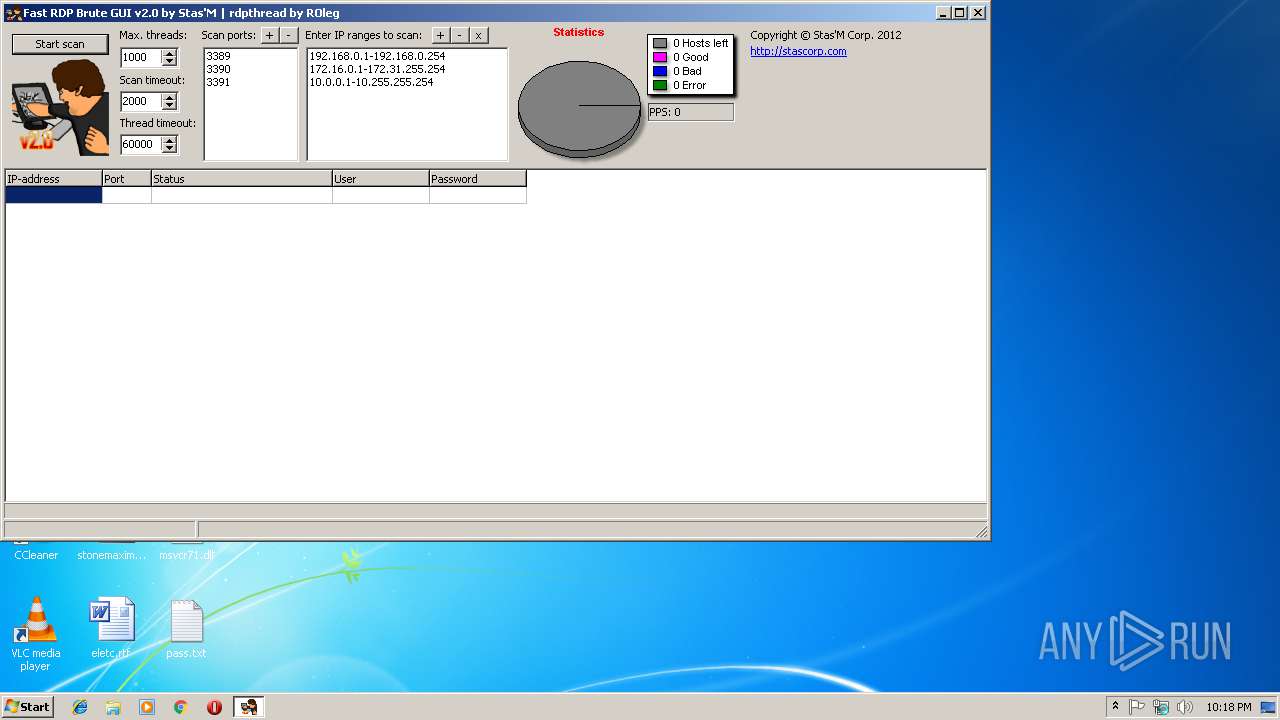
Task: Click the User column header
Action: coord(381,179)
